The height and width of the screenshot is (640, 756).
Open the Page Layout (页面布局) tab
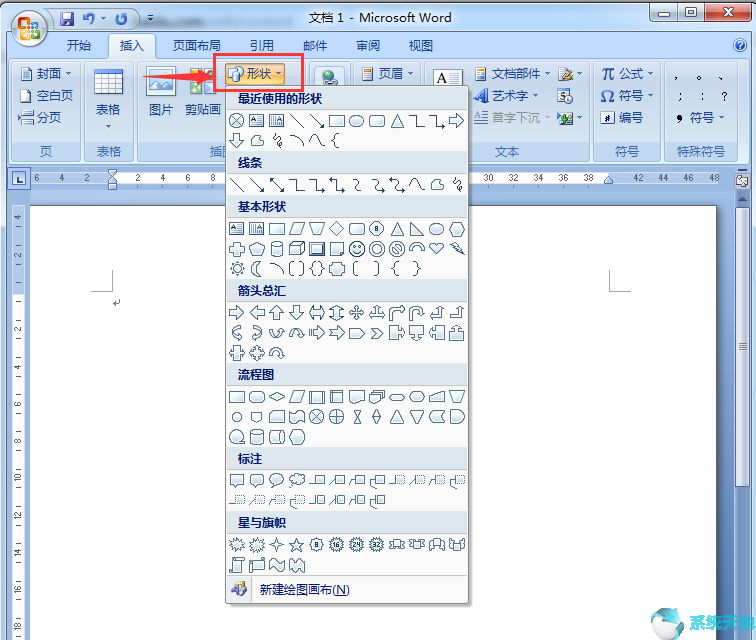(197, 45)
